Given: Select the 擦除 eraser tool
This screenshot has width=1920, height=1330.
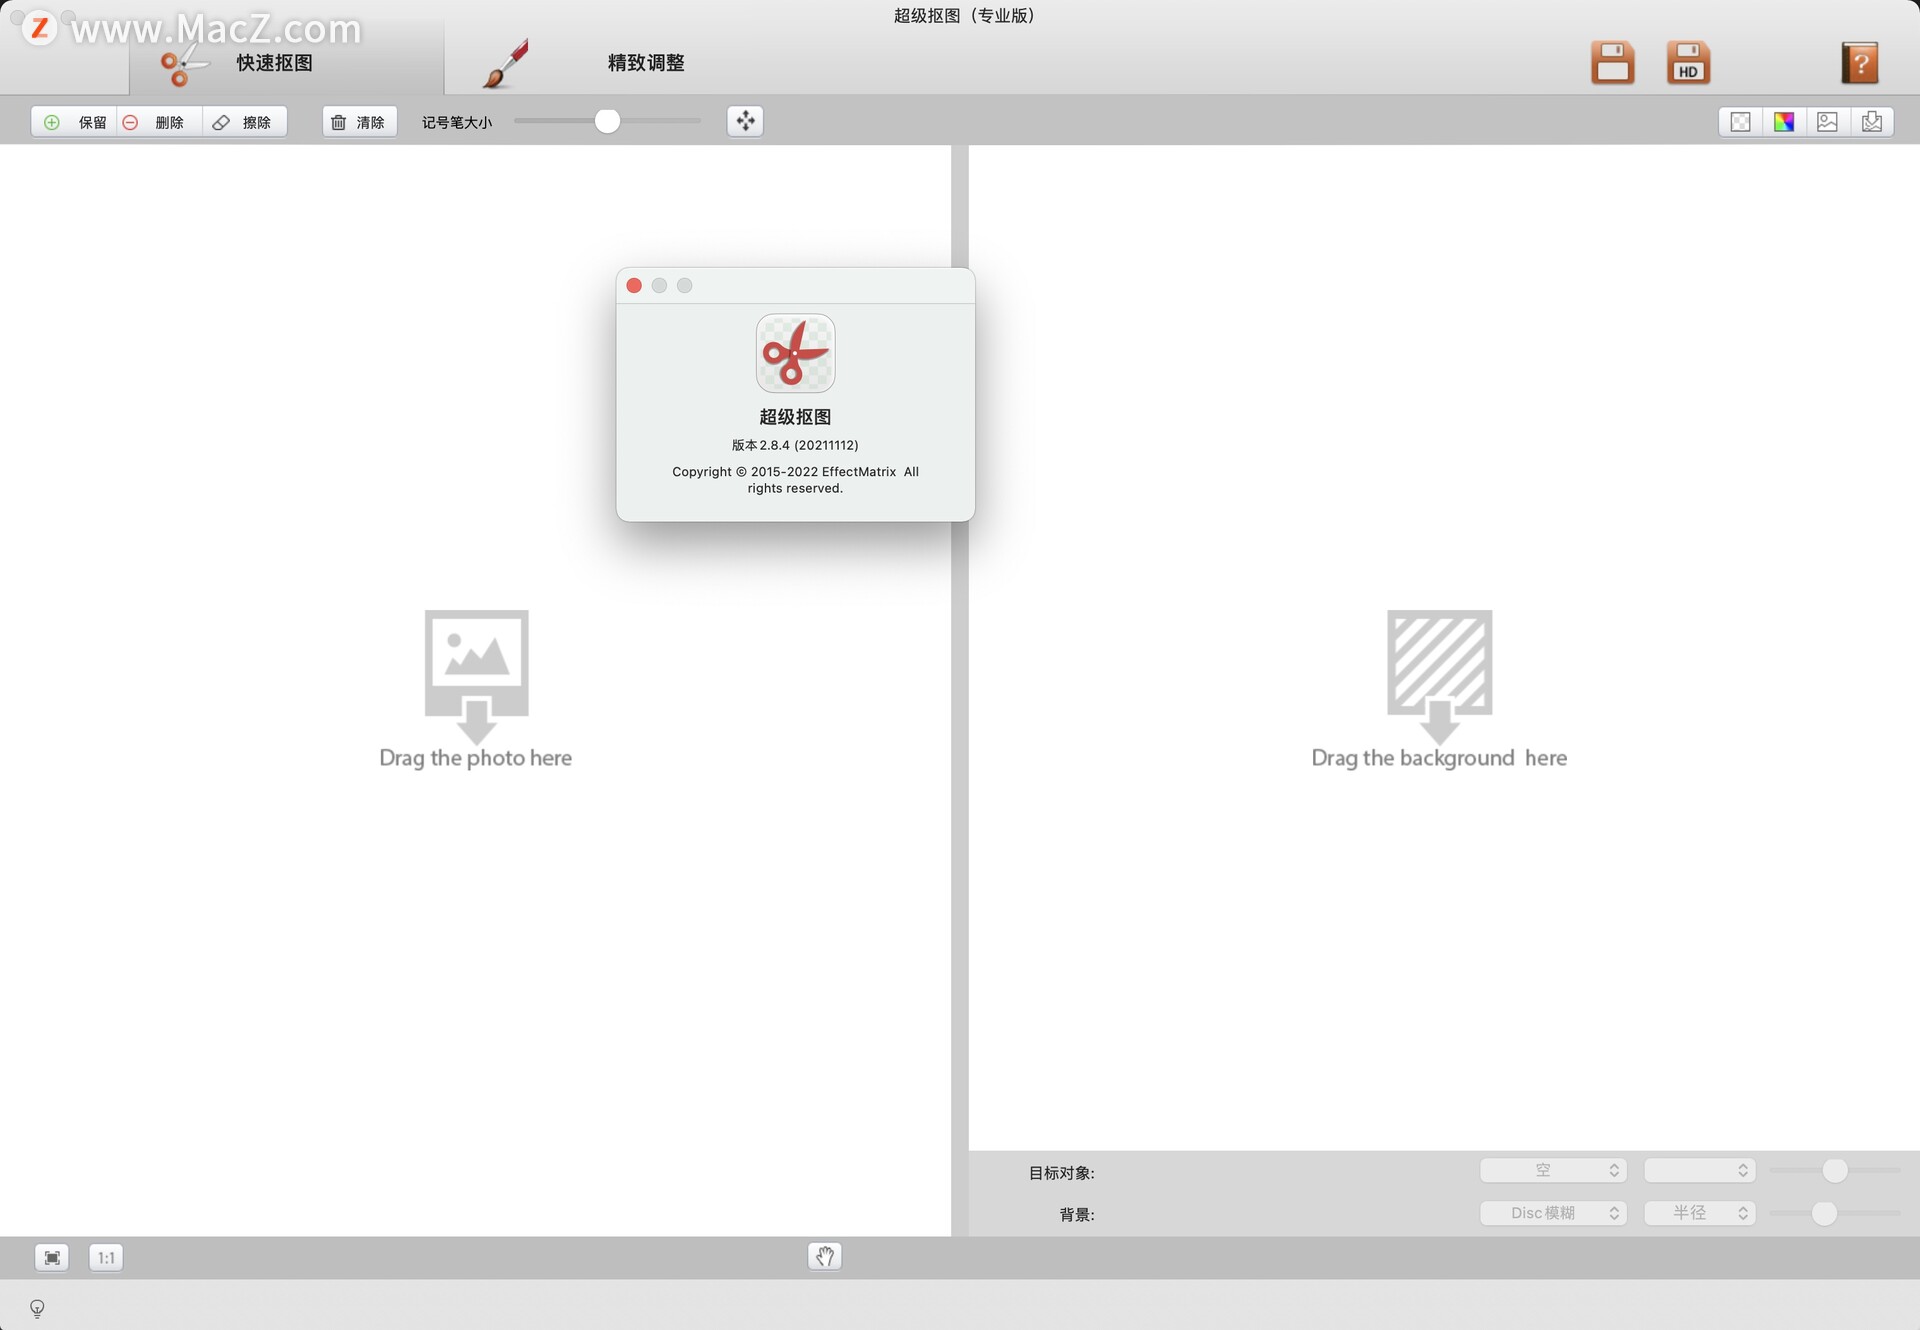Looking at the screenshot, I should (244, 122).
